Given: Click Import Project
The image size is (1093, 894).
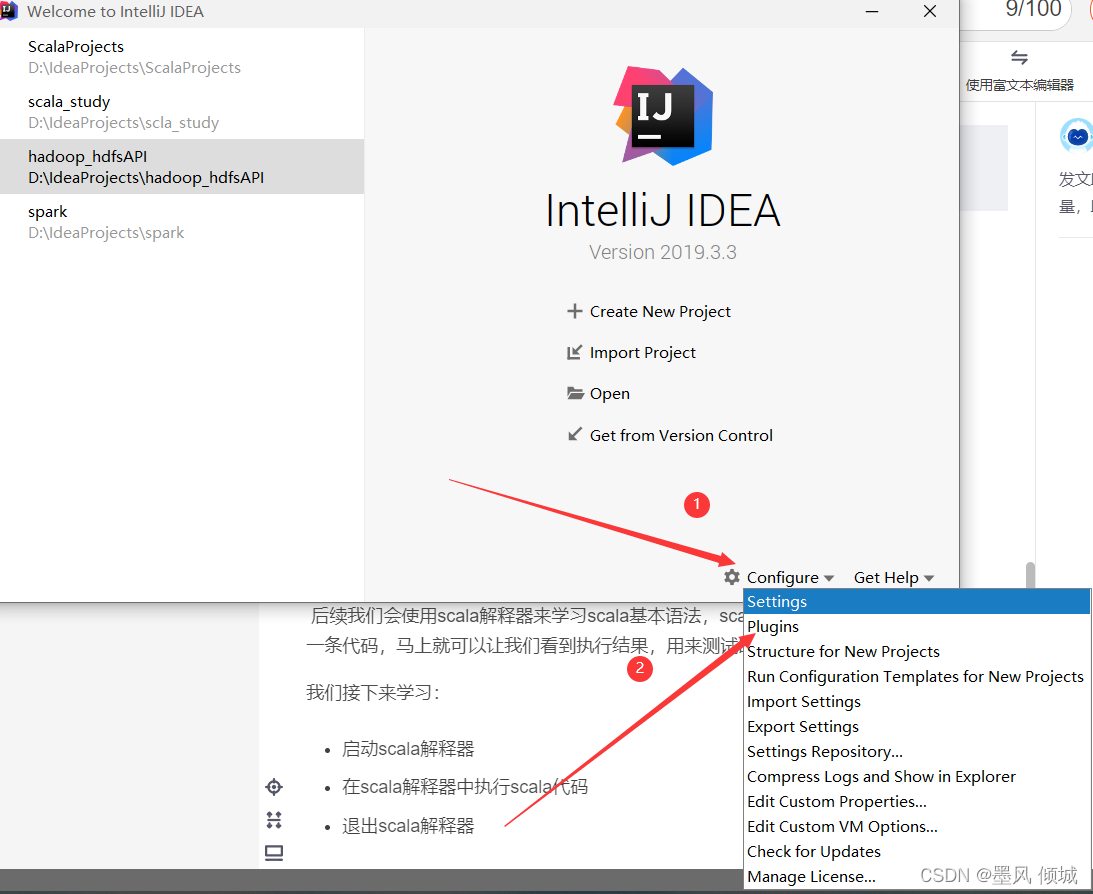Looking at the screenshot, I should pos(643,353).
